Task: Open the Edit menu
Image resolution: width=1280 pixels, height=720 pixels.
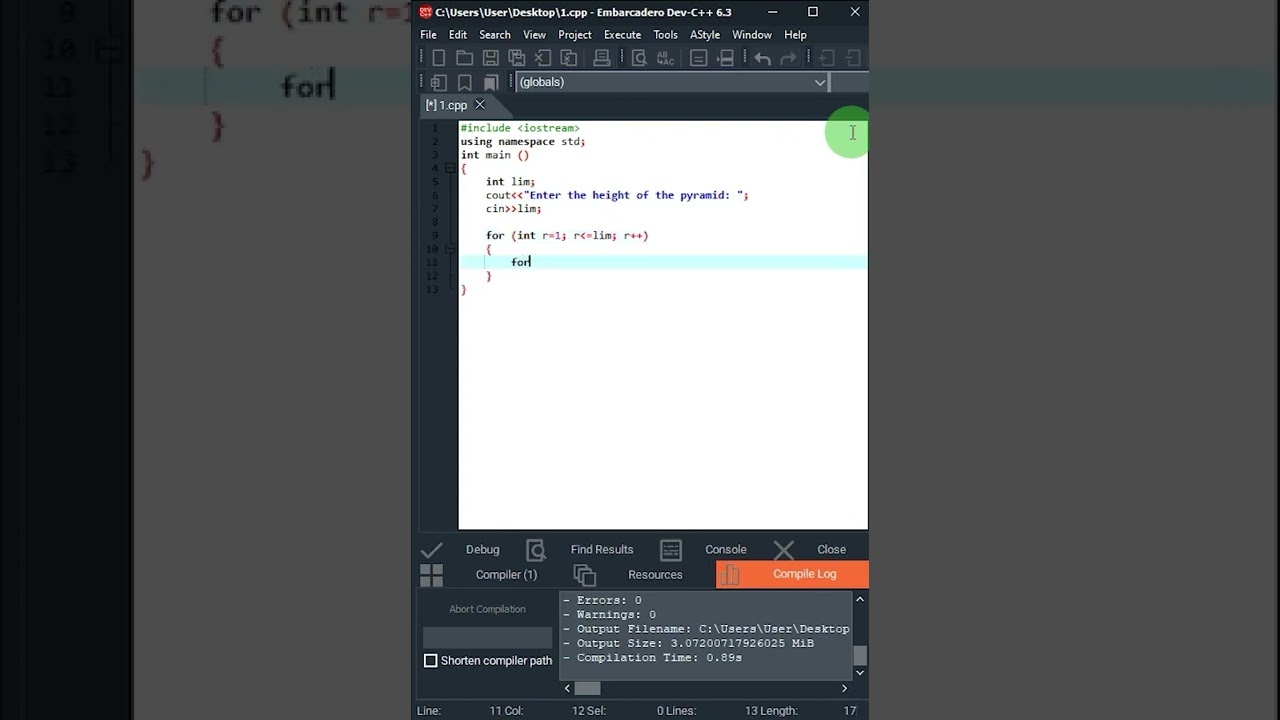Action: 458,35
